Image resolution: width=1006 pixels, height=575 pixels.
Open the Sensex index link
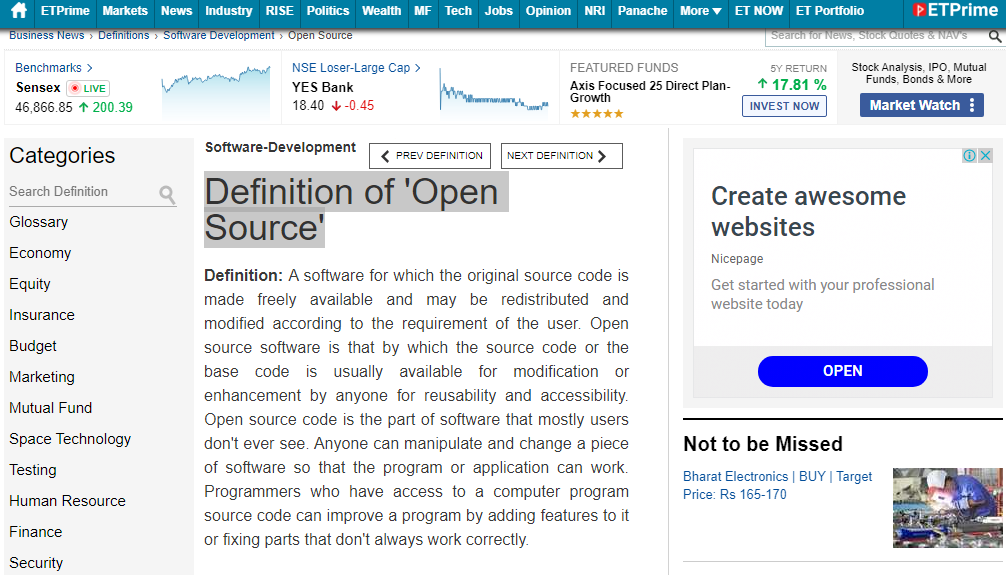(x=38, y=88)
